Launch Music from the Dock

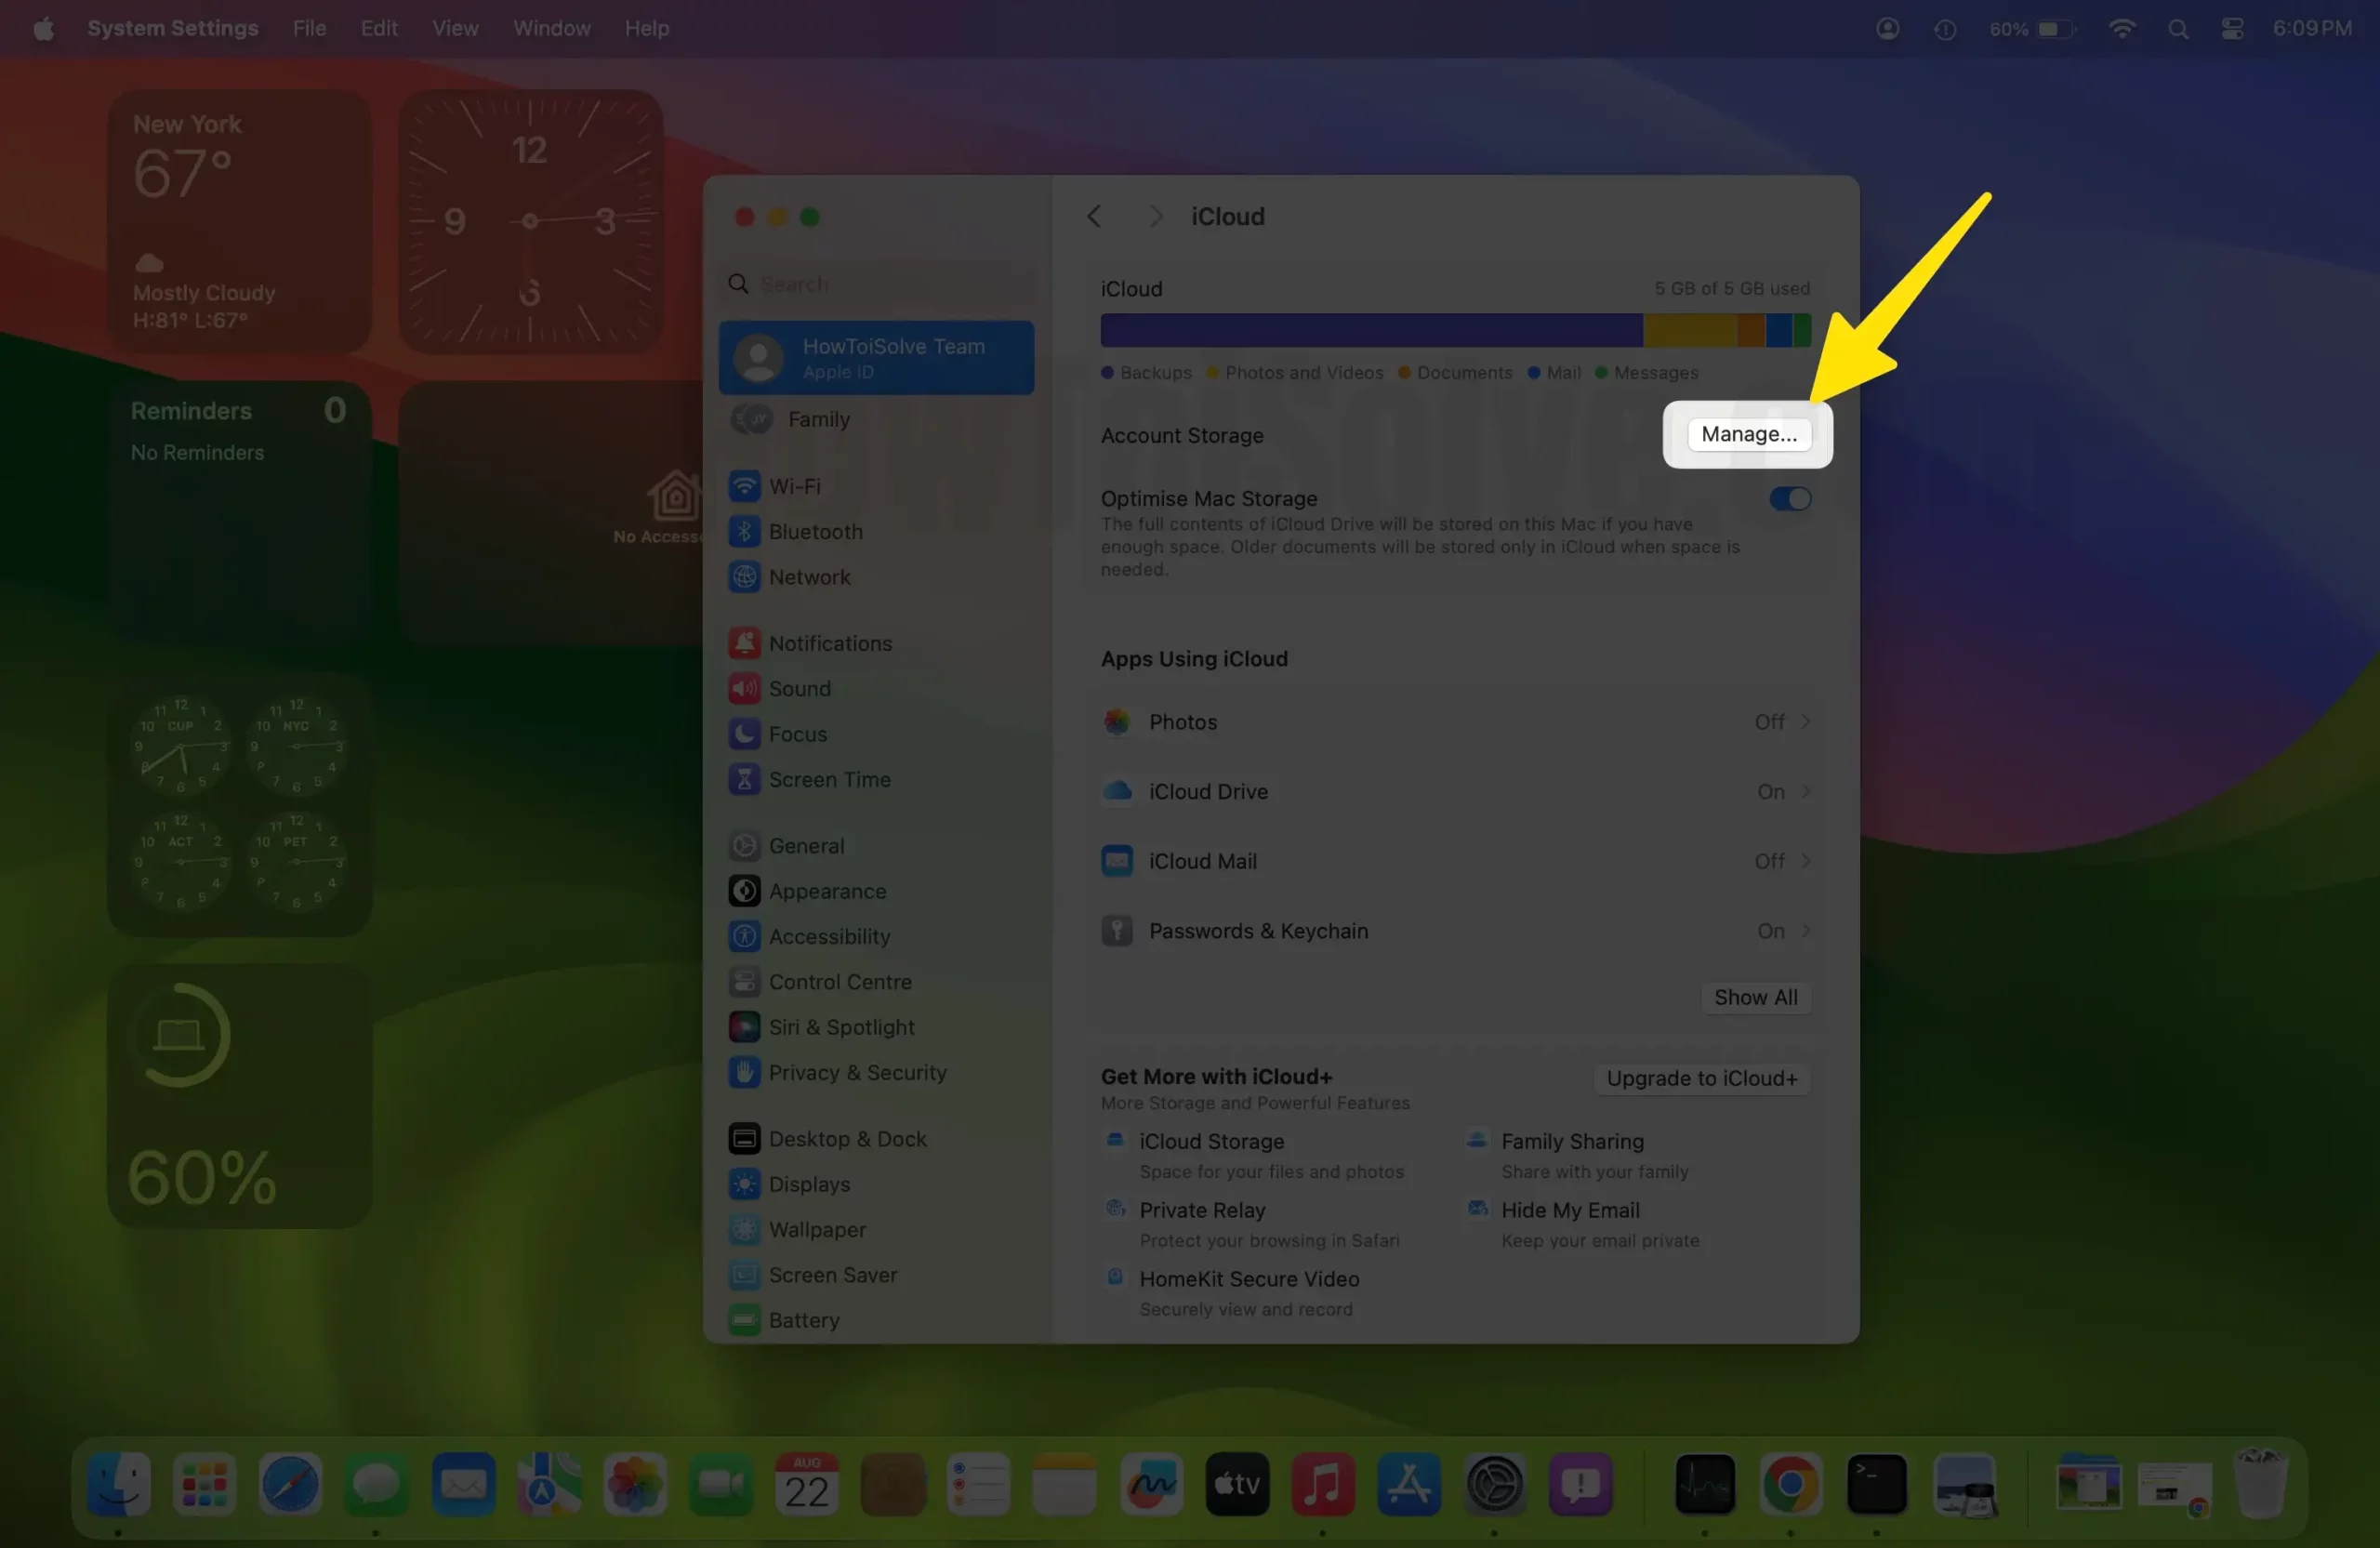(1322, 1484)
